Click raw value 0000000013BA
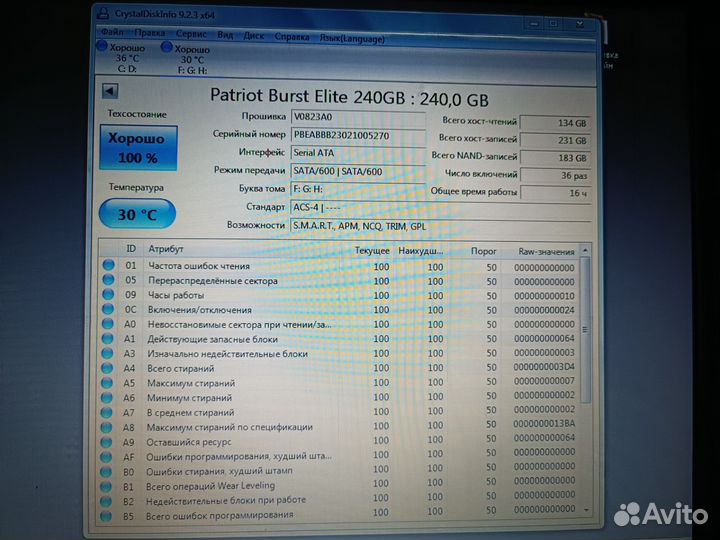Viewport: 720px width, 540px height. [544, 423]
